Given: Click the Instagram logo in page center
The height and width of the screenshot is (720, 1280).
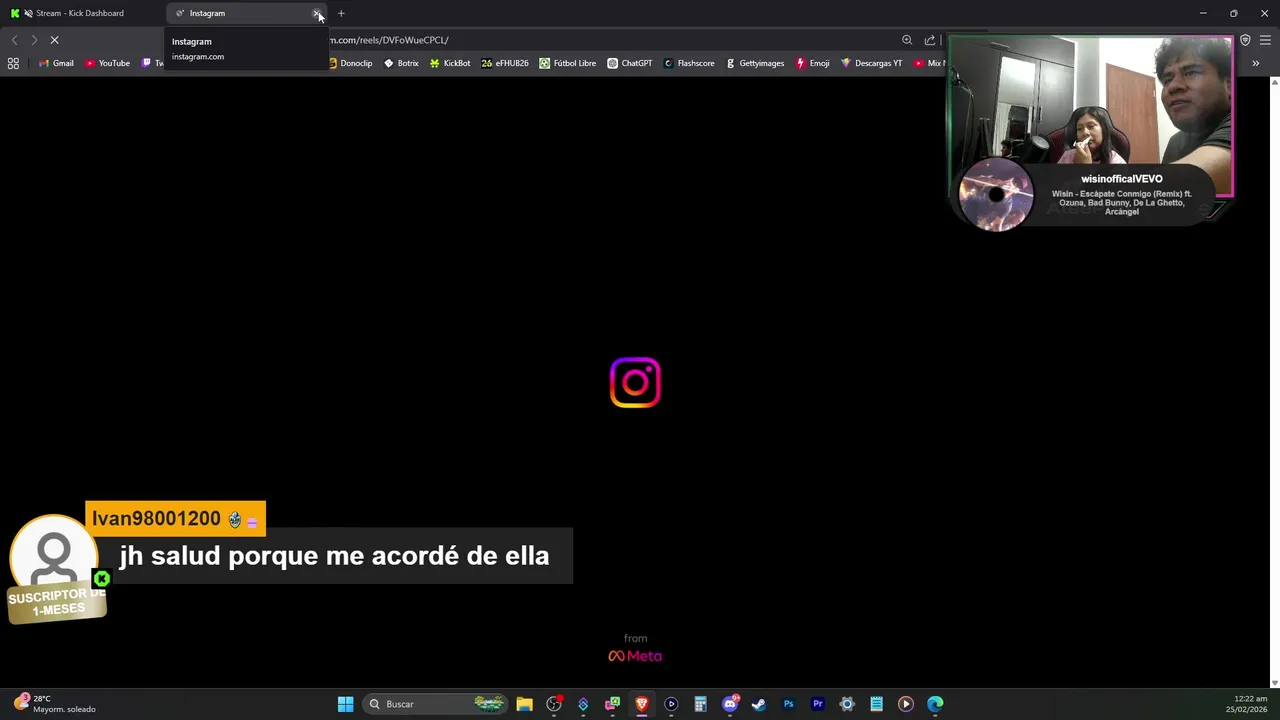Looking at the screenshot, I should click(x=635, y=382).
